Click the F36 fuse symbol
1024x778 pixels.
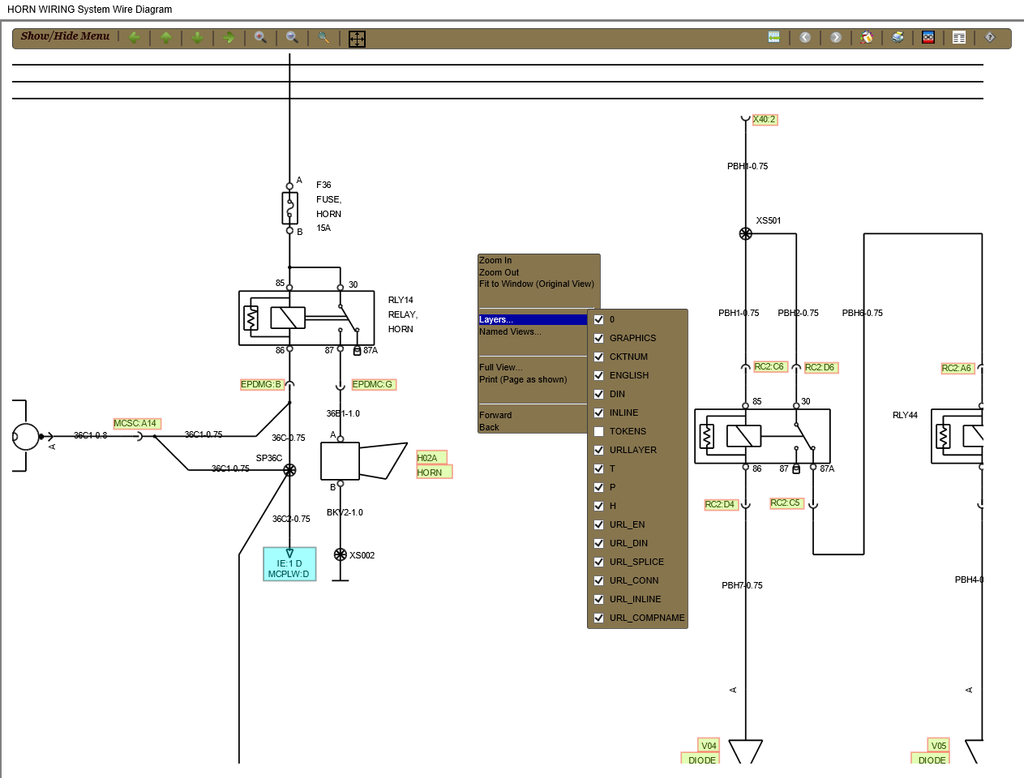pyautogui.click(x=289, y=208)
